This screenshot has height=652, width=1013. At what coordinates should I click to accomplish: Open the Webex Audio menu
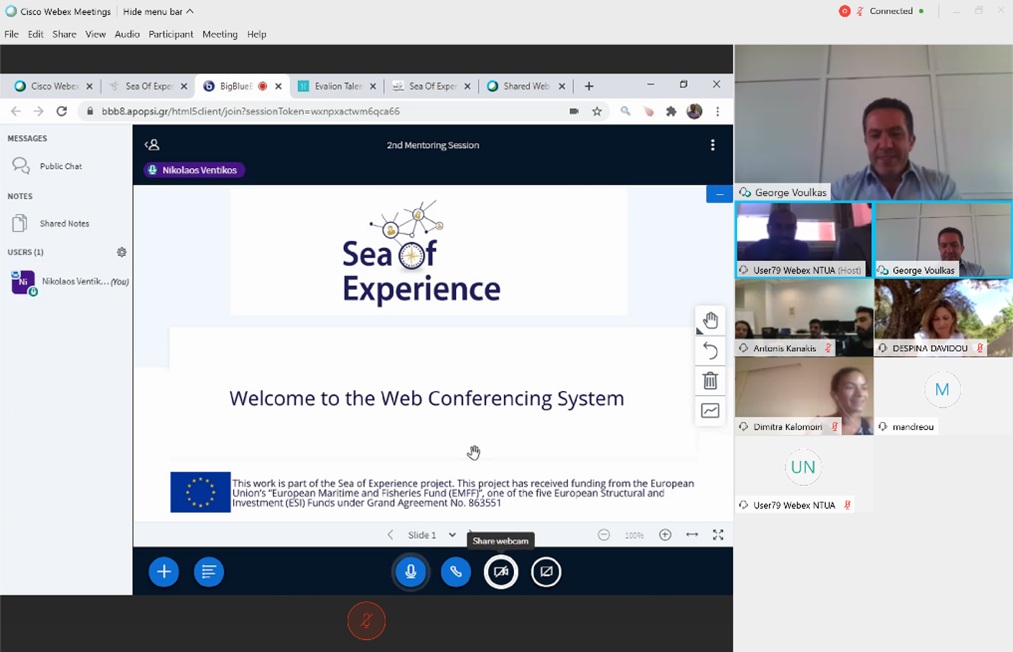(127, 34)
